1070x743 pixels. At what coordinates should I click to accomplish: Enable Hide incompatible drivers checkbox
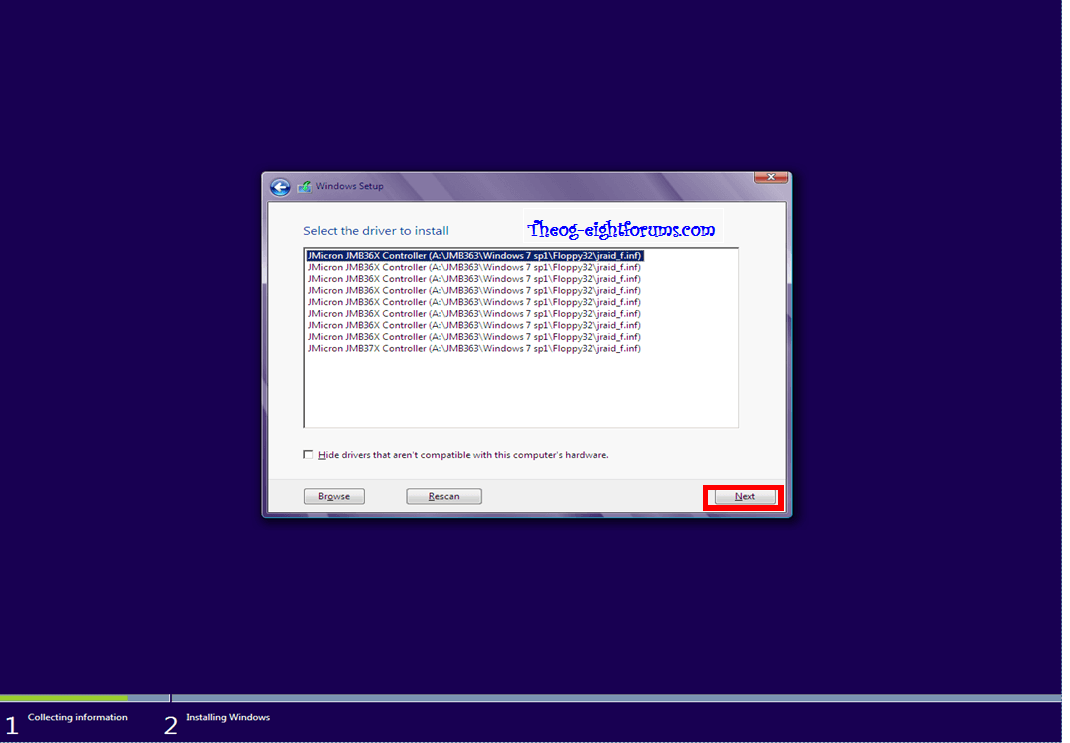[308, 455]
